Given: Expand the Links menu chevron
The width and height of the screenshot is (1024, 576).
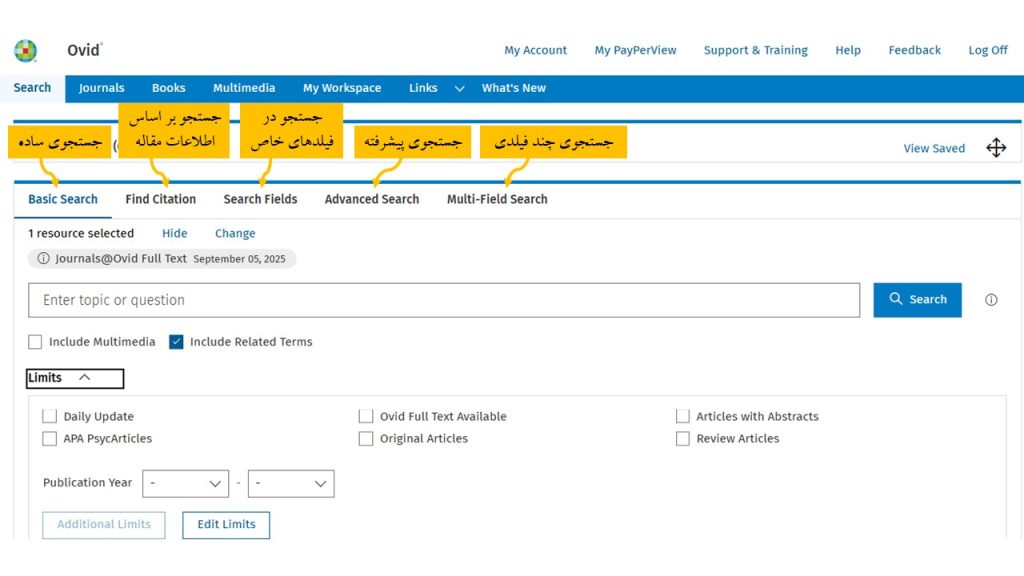Looking at the screenshot, I should point(459,88).
